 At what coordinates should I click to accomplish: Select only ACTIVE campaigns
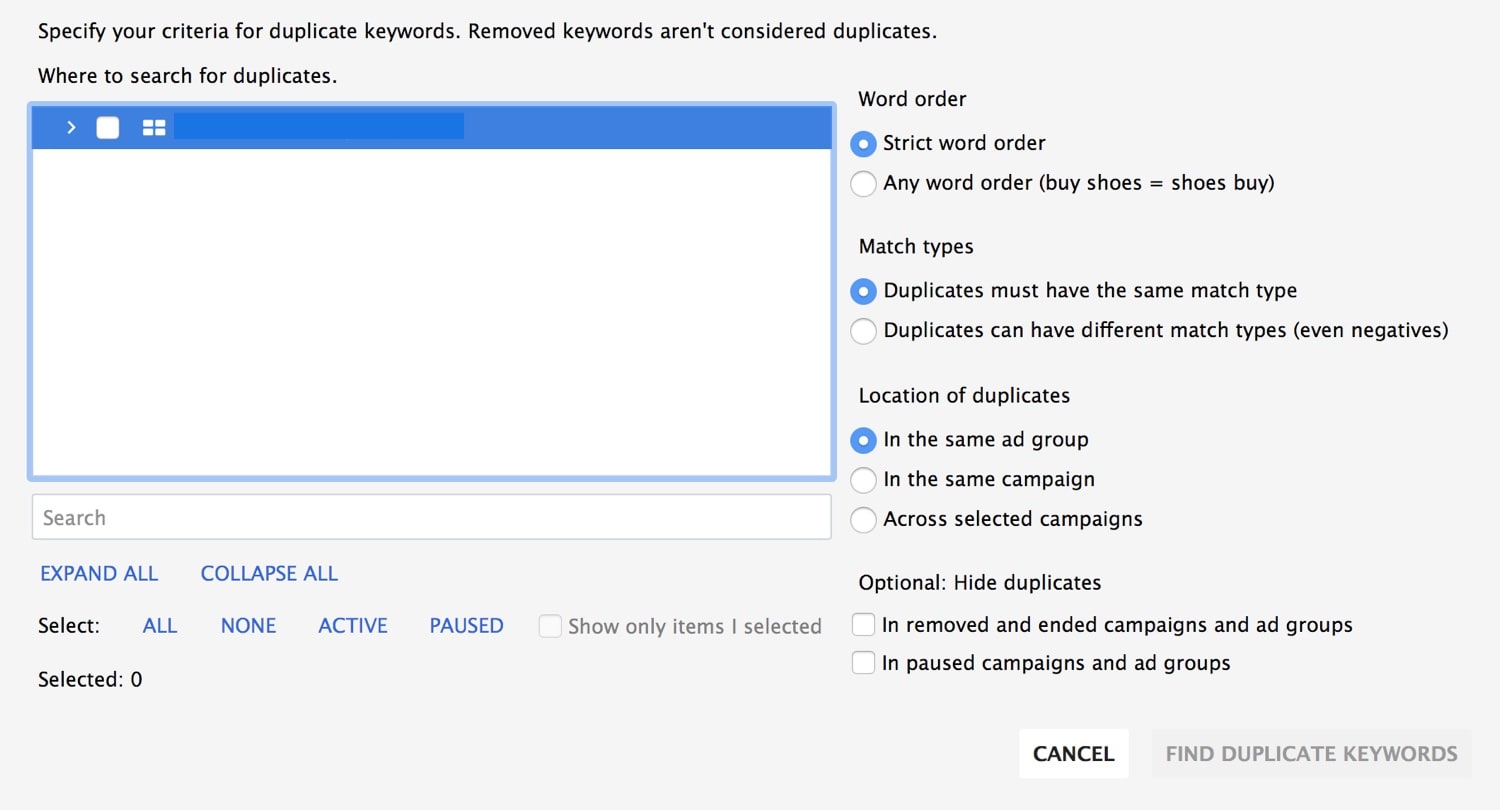(x=353, y=626)
